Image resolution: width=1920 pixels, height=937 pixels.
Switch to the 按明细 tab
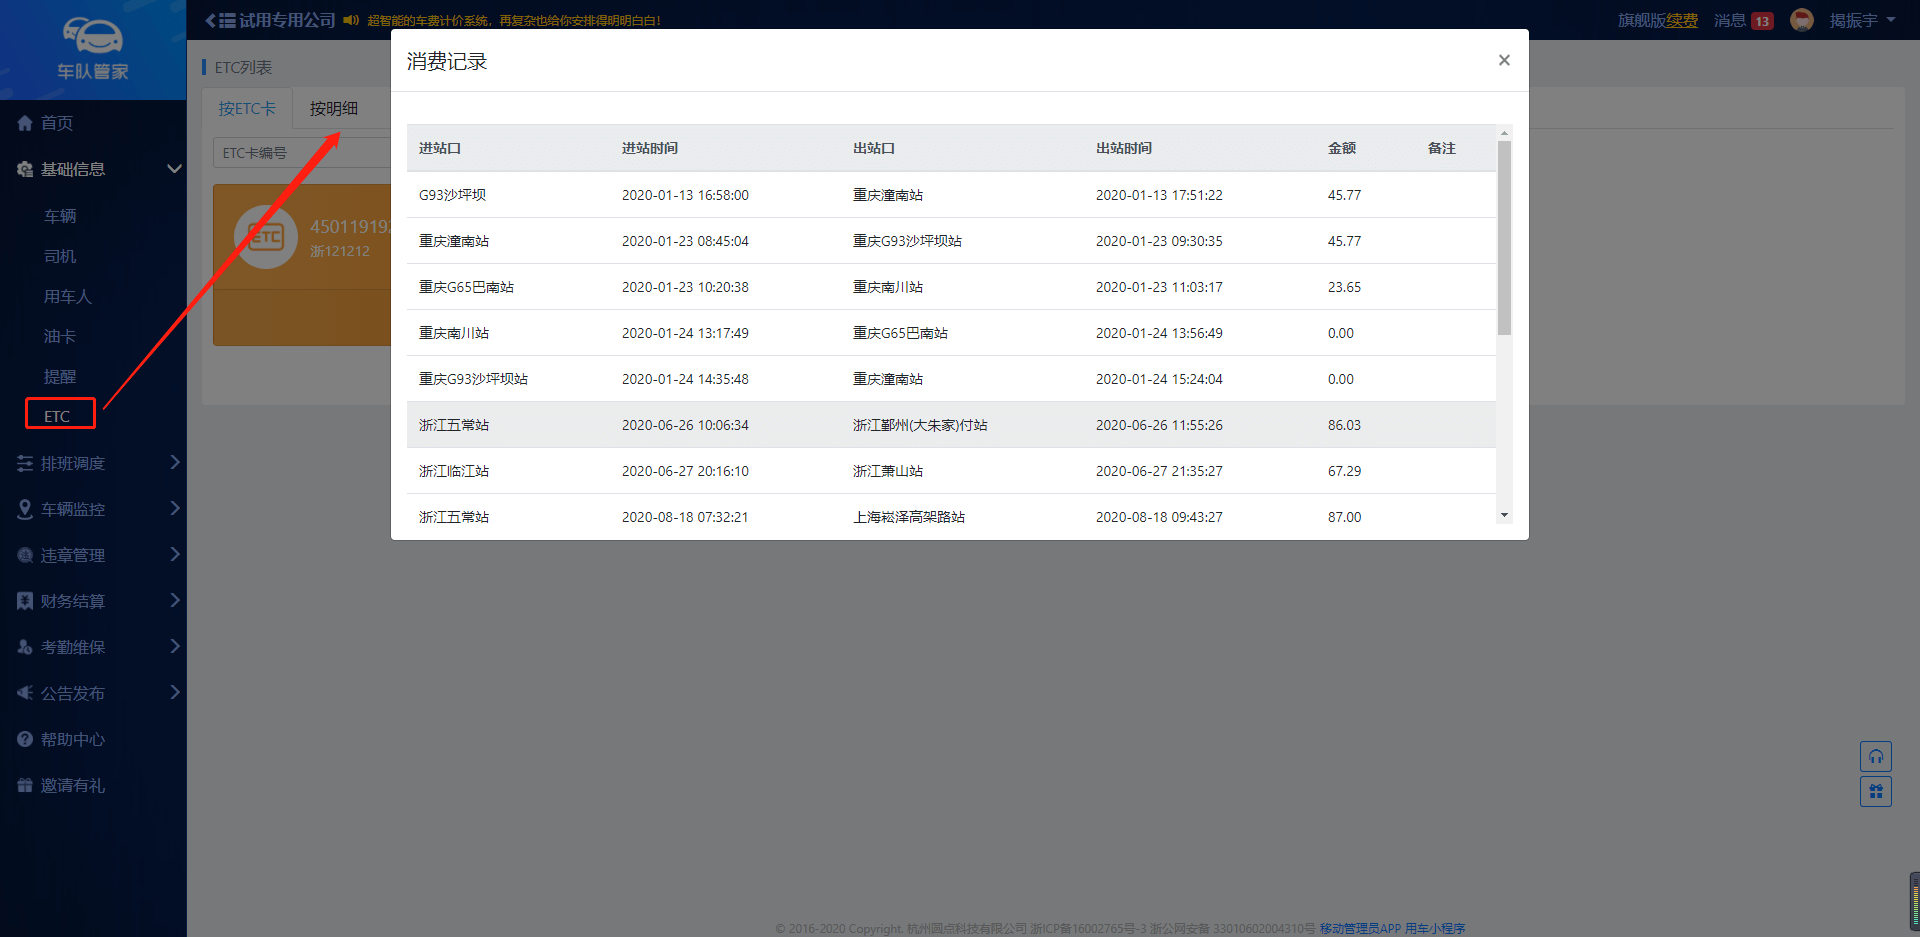333,108
